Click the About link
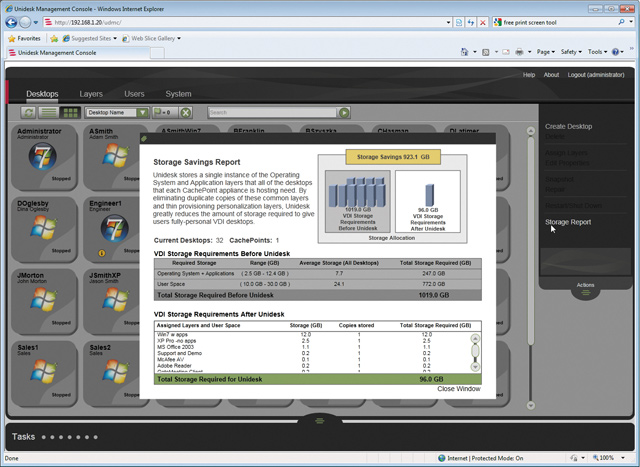 (551, 75)
